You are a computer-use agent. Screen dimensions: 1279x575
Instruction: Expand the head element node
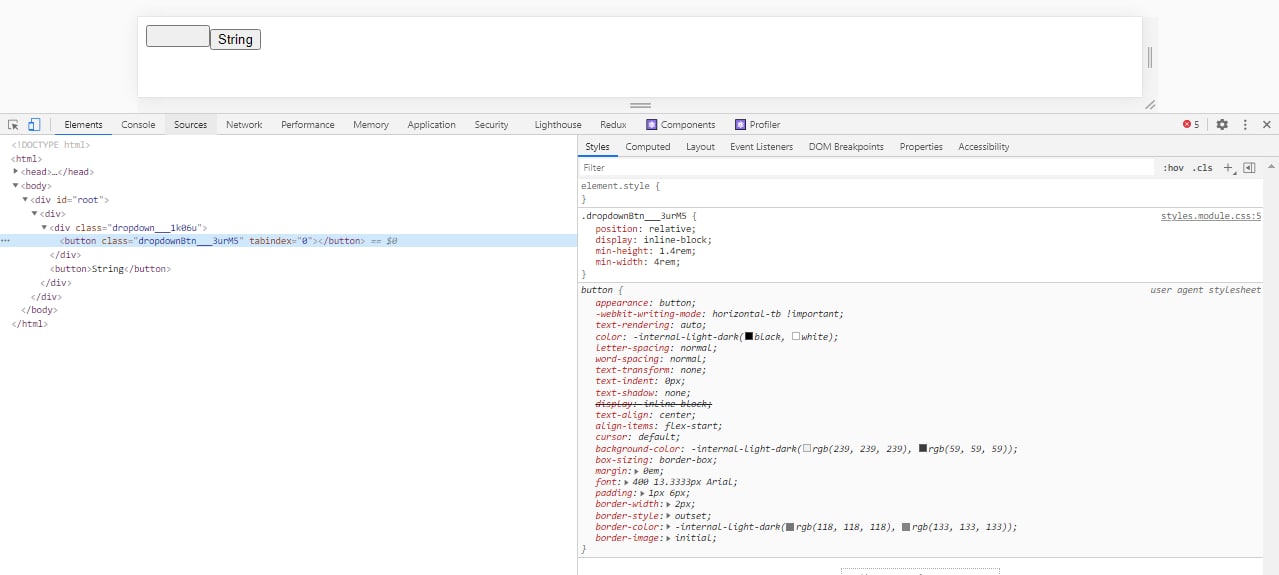click(16, 172)
